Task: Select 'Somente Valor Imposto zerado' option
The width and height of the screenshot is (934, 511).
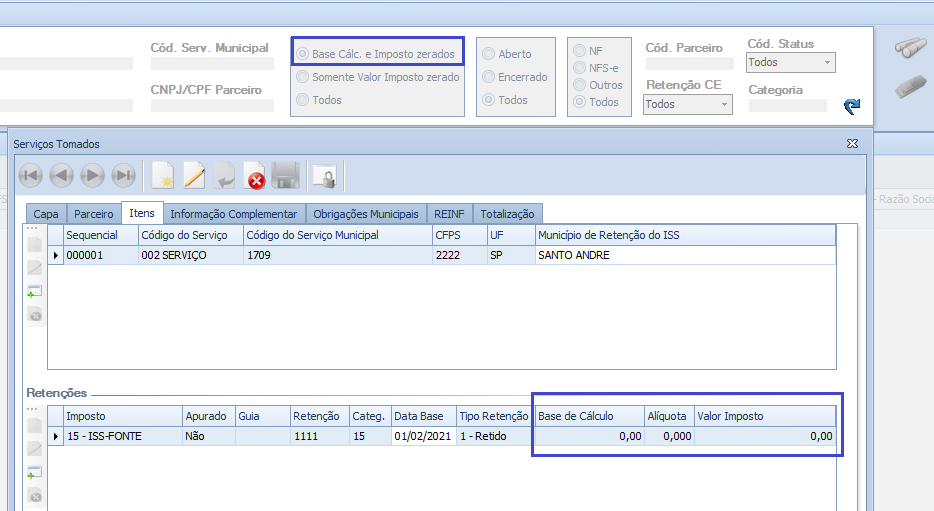Action: click(303, 77)
